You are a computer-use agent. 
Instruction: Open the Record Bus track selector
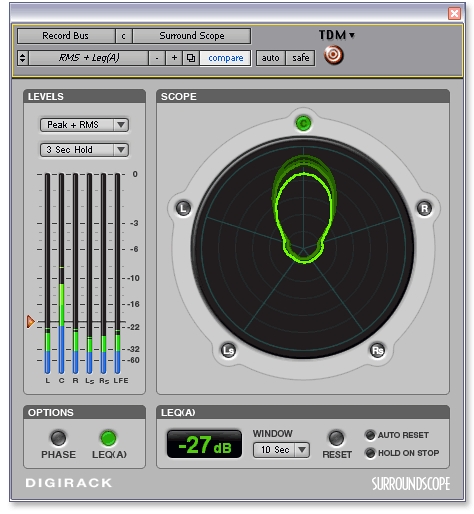(x=66, y=36)
